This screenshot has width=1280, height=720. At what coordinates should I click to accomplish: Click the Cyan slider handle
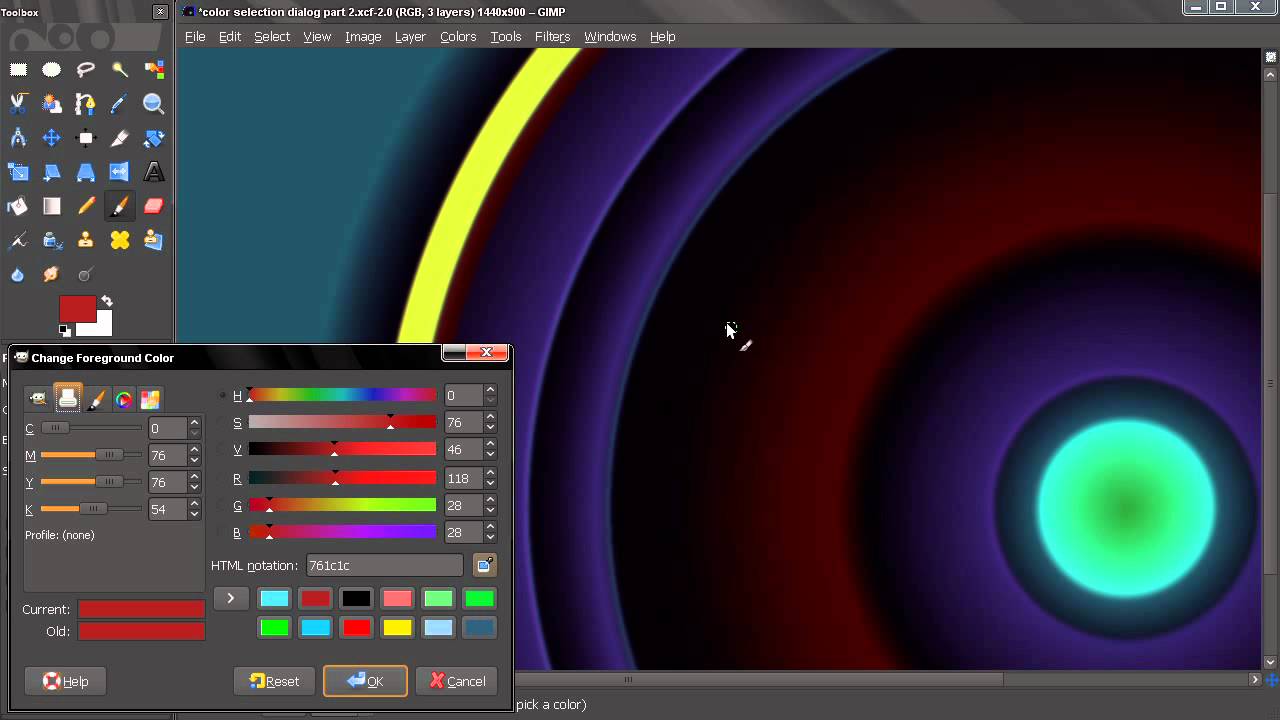click(55, 428)
